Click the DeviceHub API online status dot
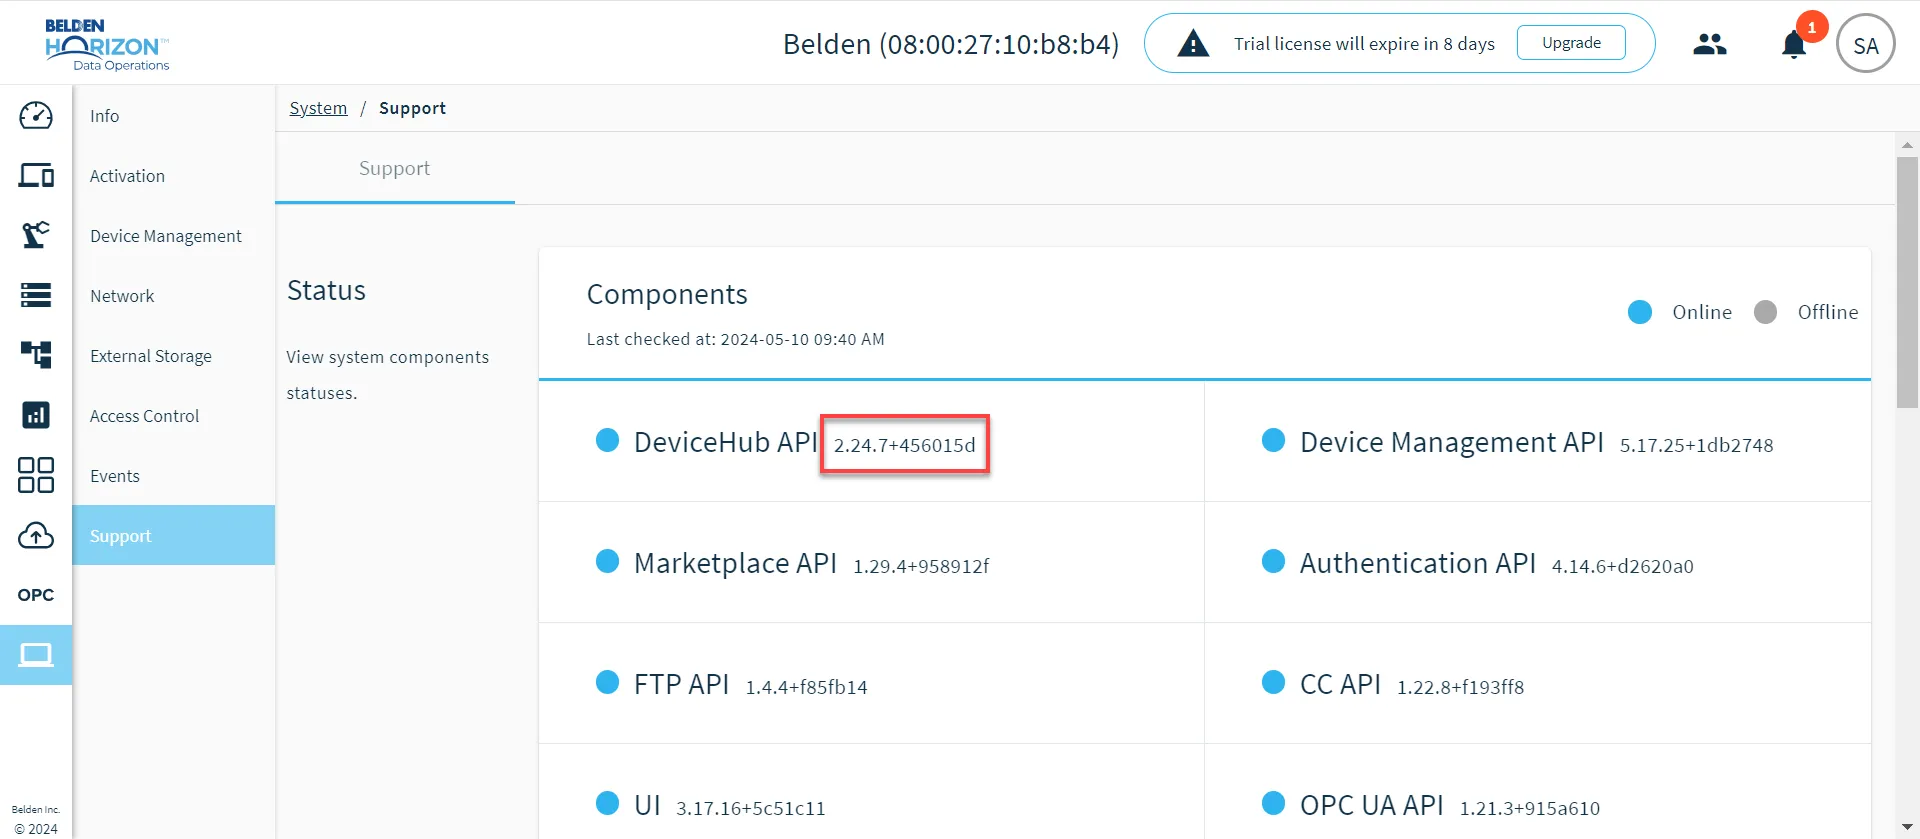 coord(607,440)
